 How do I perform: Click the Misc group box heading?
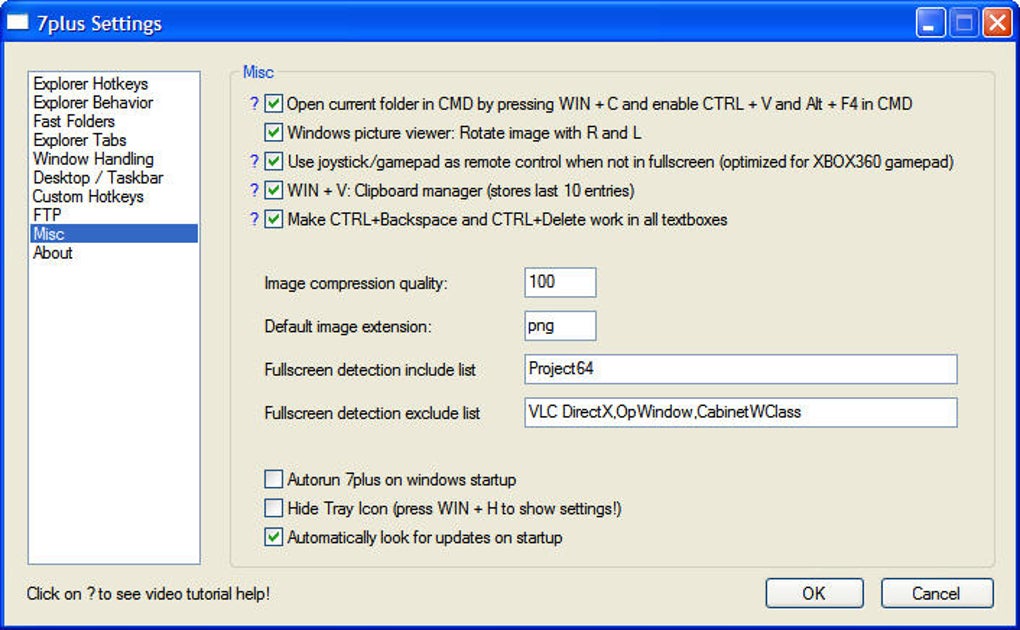(x=258, y=72)
